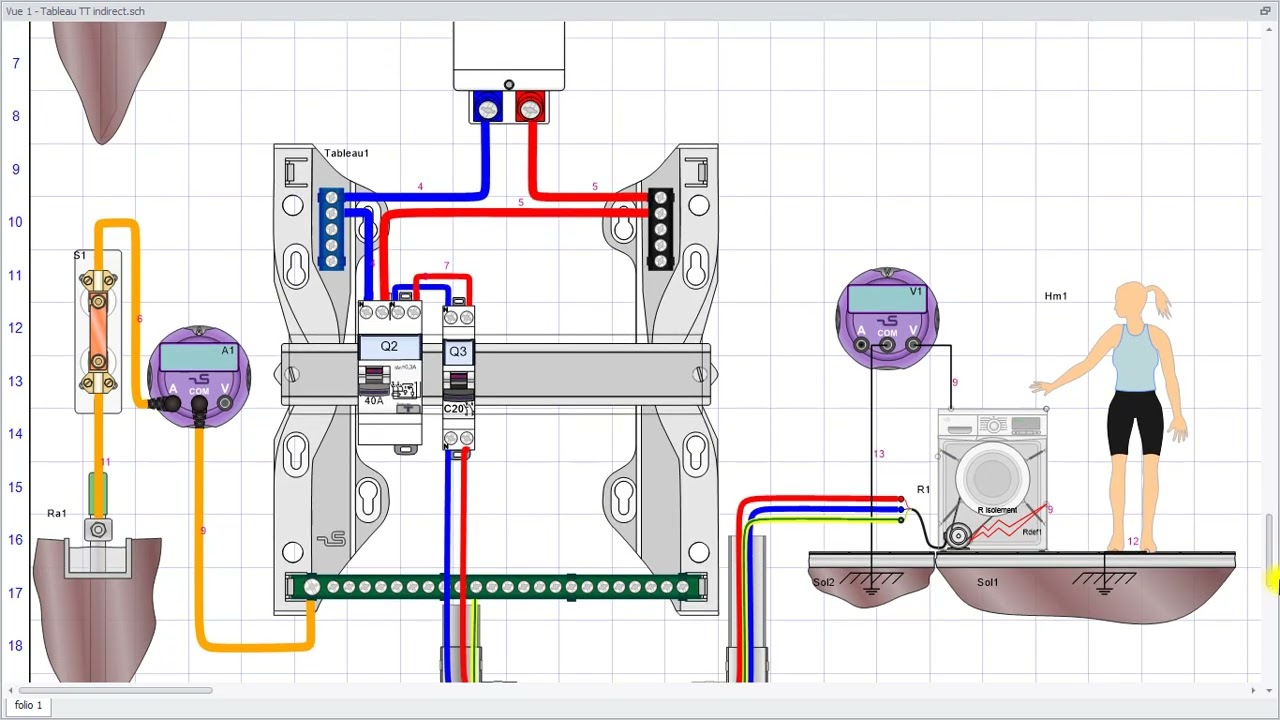Click the horizontal scrollbar thumb
1280x720 pixels.
[x=114, y=690]
